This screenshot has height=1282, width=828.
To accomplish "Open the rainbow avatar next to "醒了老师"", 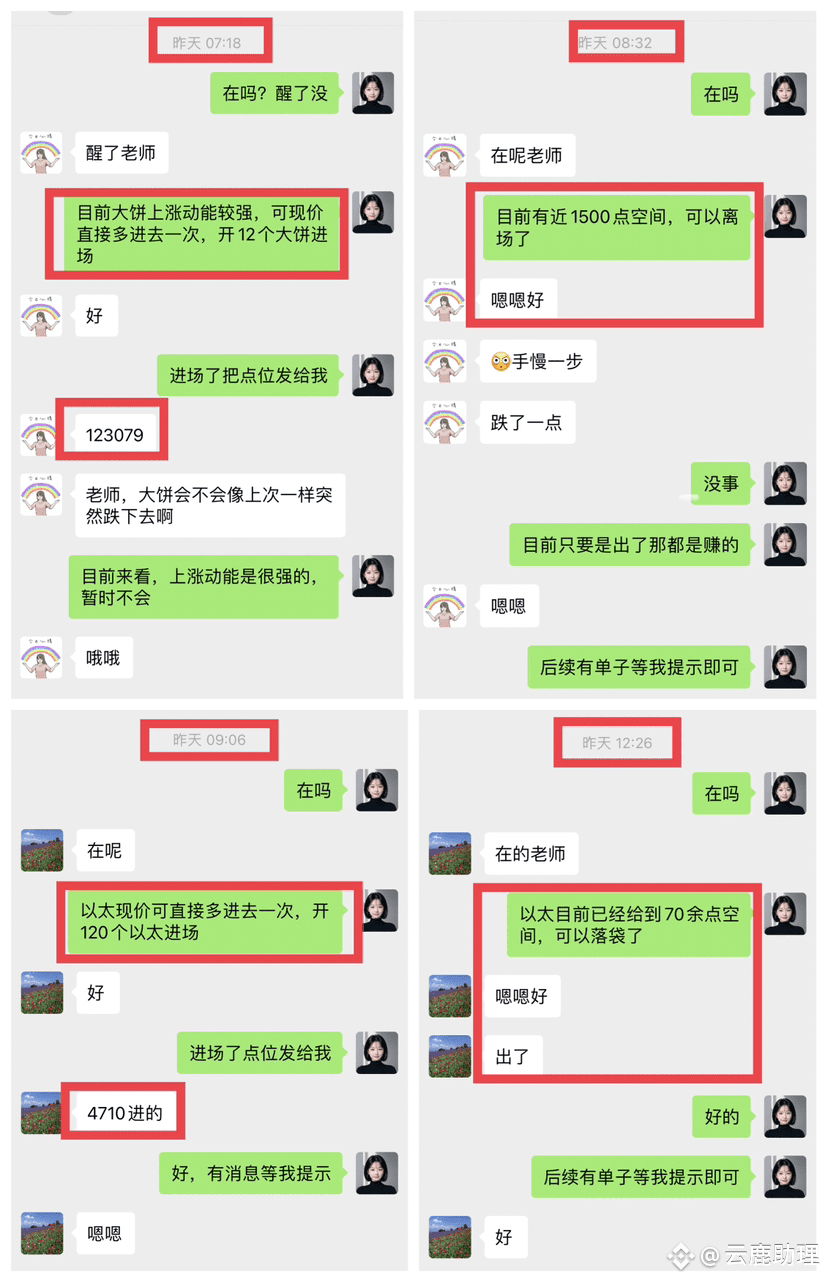I will [x=41, y=153].
